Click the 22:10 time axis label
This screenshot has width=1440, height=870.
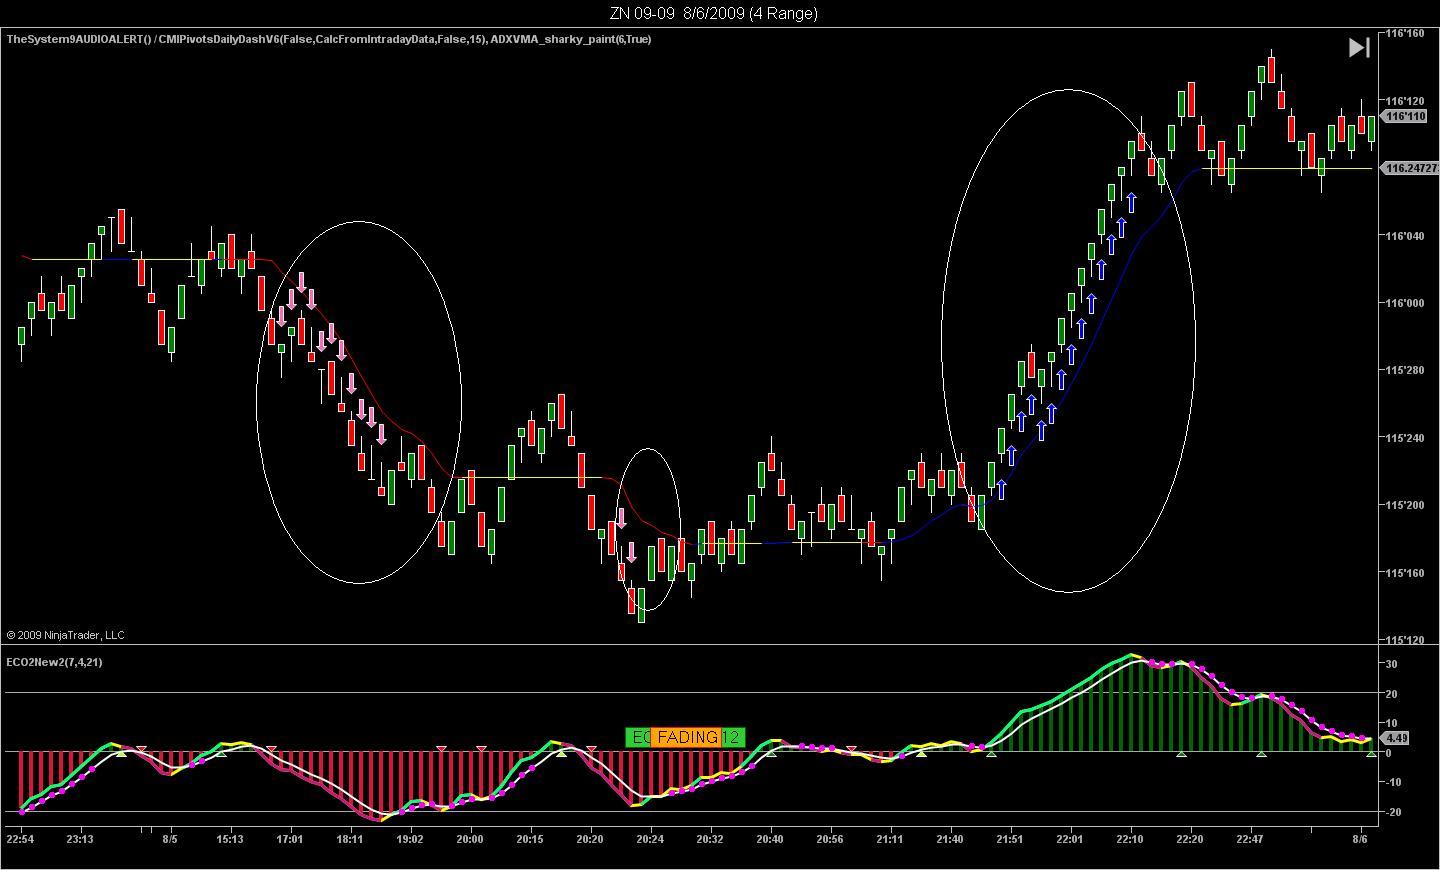(1130, 839)
